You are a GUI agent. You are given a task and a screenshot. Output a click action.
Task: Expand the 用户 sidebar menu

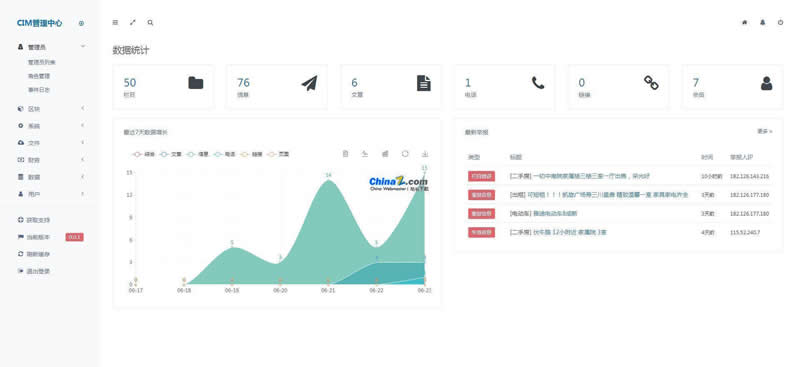pyautogui.click(x=50, y=194)
